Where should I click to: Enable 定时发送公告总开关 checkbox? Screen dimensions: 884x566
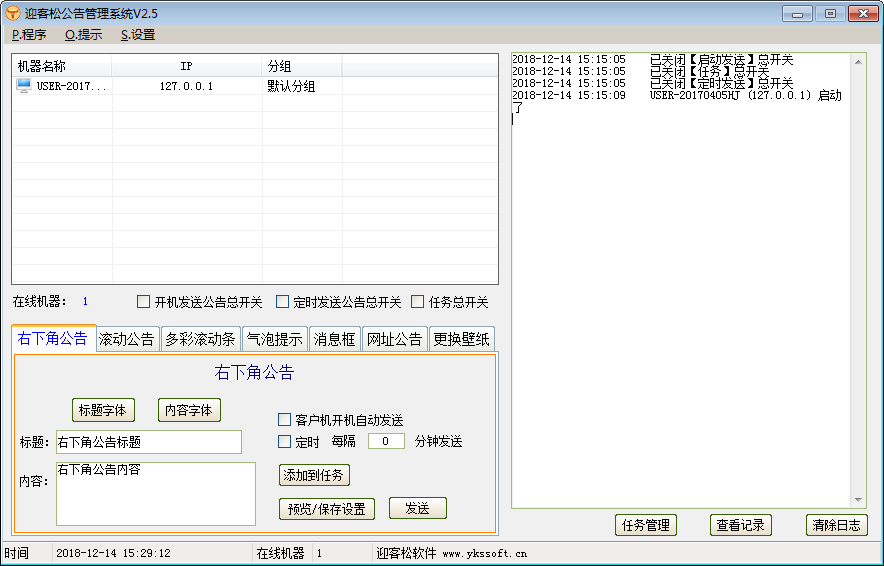[x=282, y=302]
